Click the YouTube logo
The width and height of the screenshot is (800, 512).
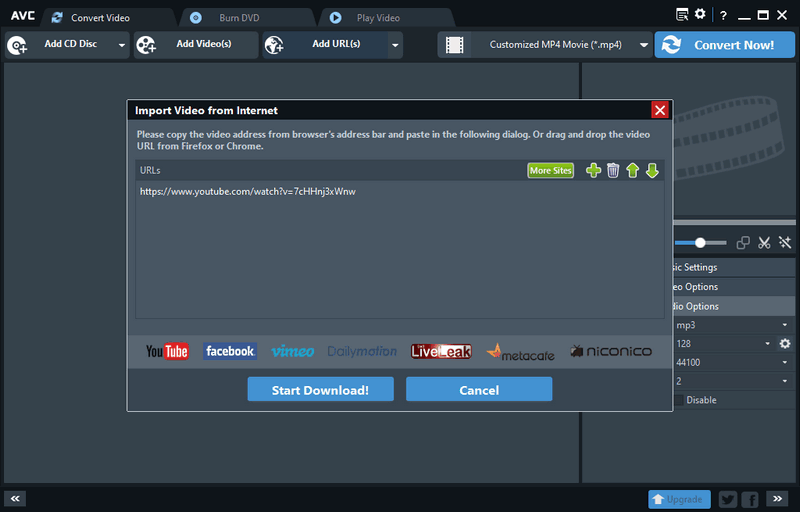(167, 351)
